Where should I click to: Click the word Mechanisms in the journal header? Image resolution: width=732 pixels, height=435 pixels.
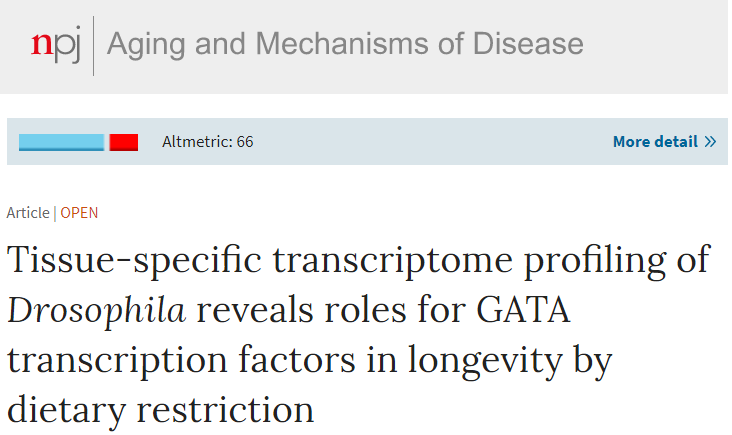[x=342, y=44]
